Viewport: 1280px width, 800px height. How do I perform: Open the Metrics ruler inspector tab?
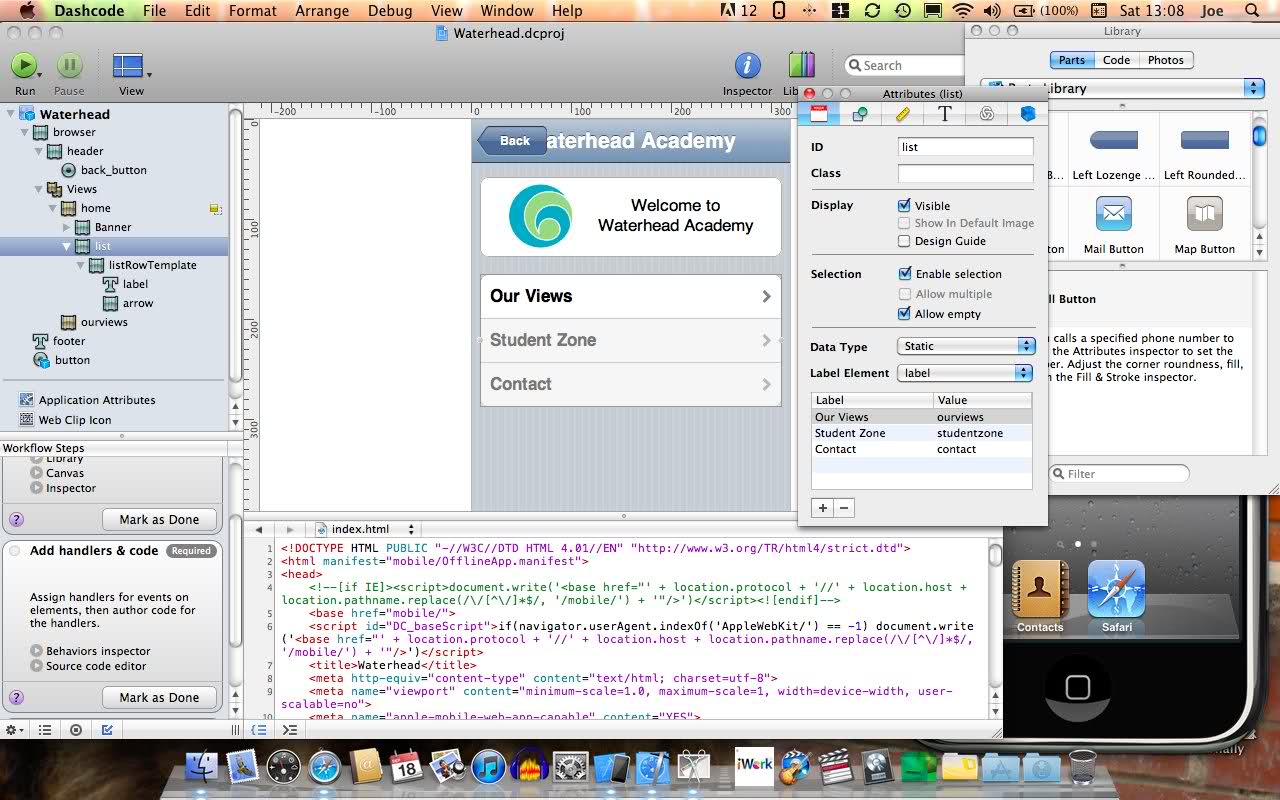(902, 114)
